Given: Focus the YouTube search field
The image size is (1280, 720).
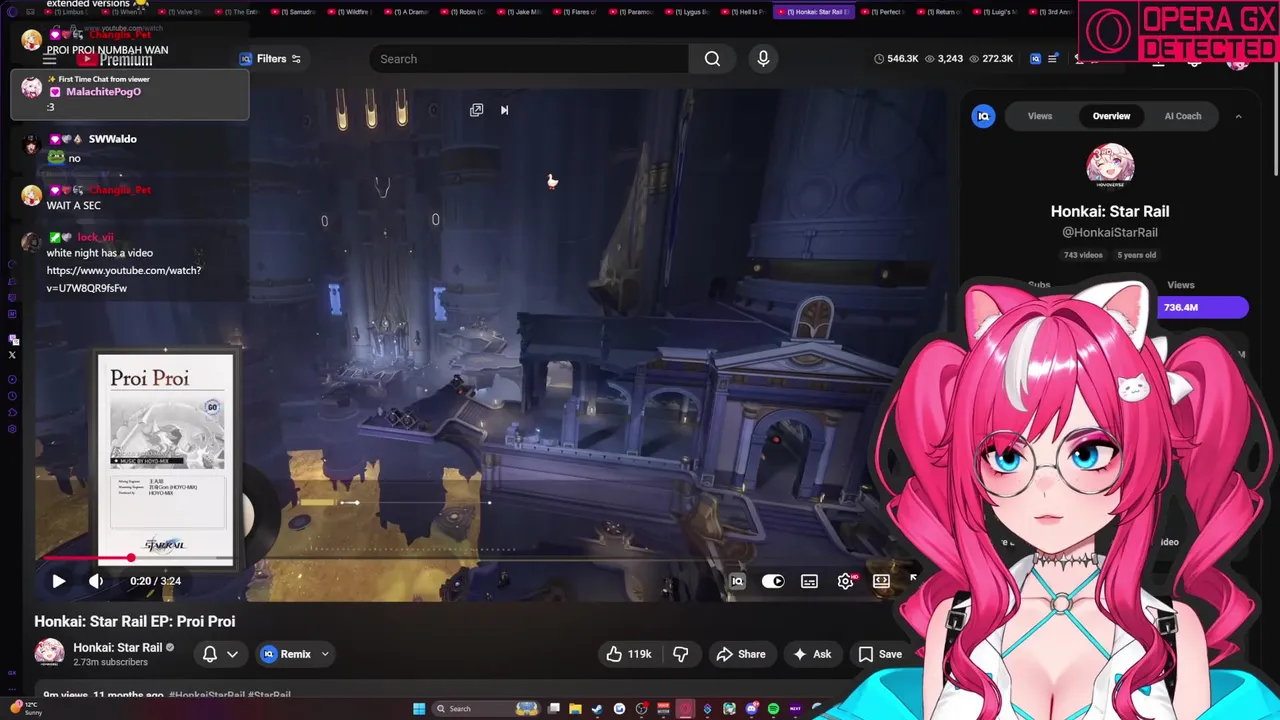Looking at the screenshot, I should (x=530, y=59).
